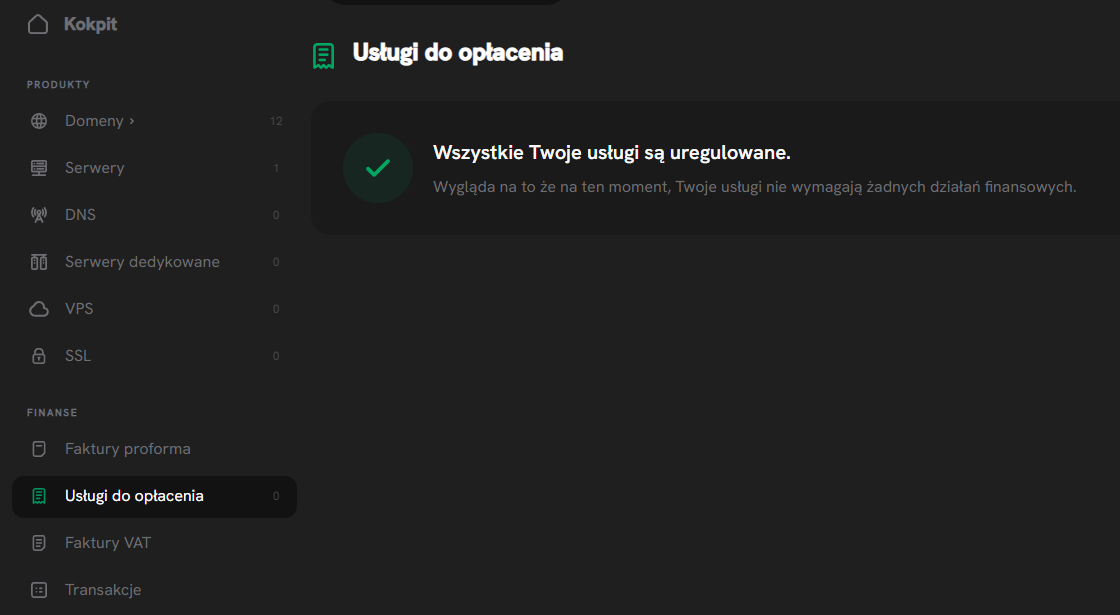Click the DNS broadcast icon
This screenshot has width=1120, height=615.
(x=38, y=214)
